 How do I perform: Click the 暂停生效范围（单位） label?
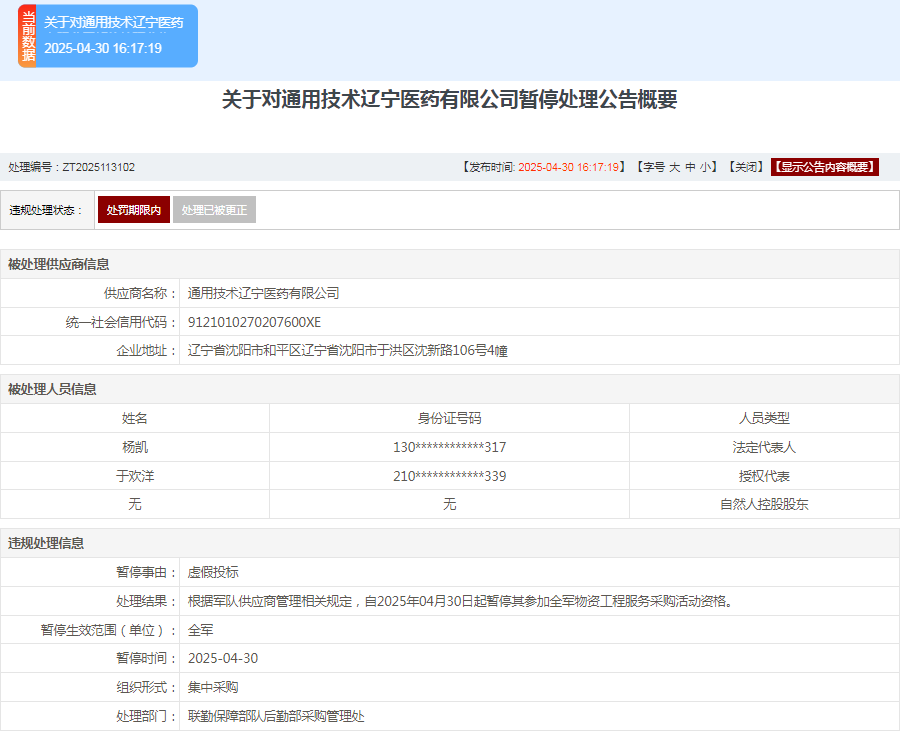coord(109,630)
